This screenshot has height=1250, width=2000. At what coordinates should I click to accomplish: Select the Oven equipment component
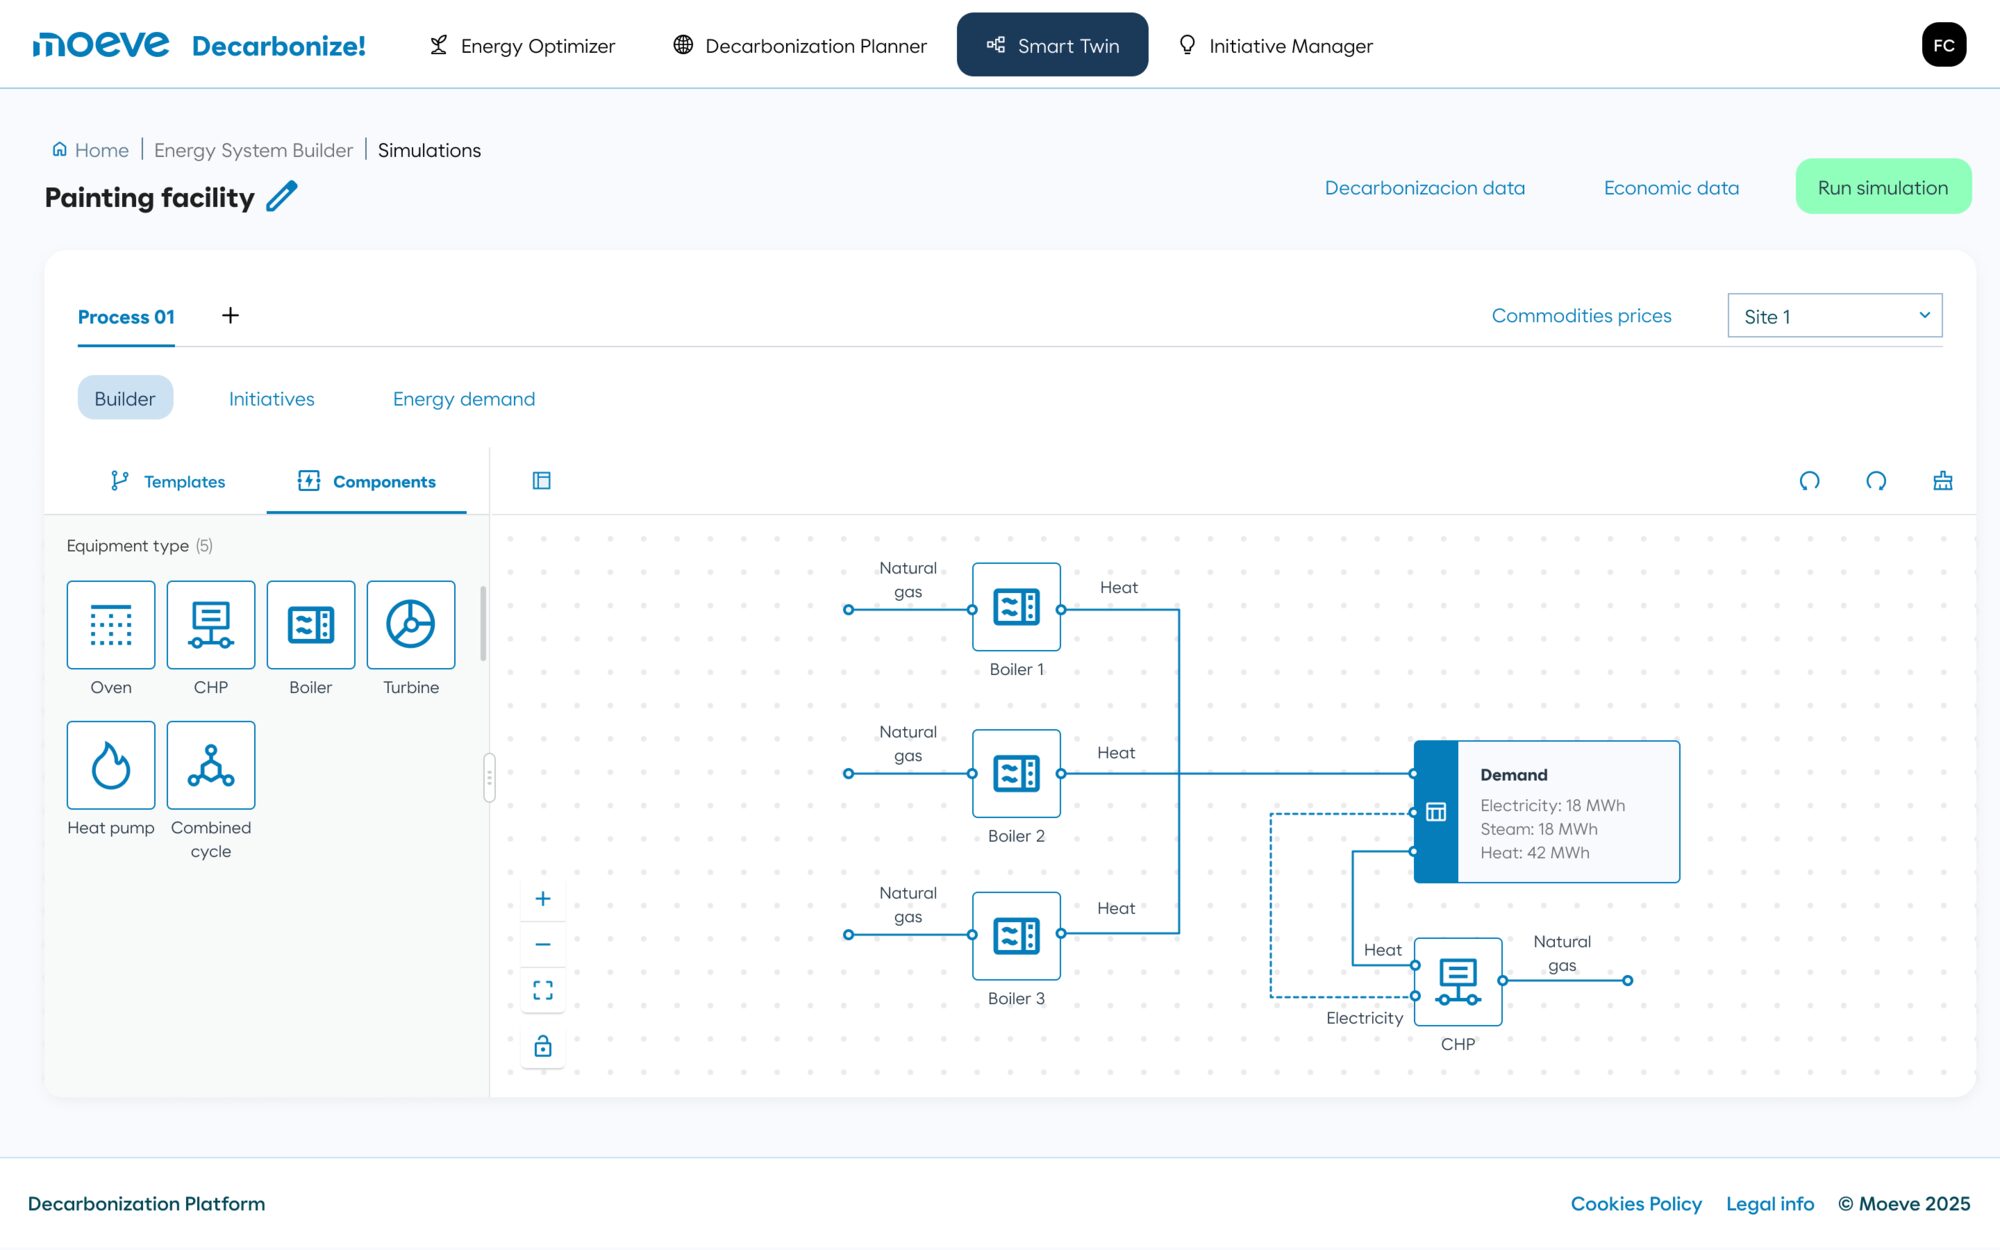pyautogui.click(x=111, y=625)
